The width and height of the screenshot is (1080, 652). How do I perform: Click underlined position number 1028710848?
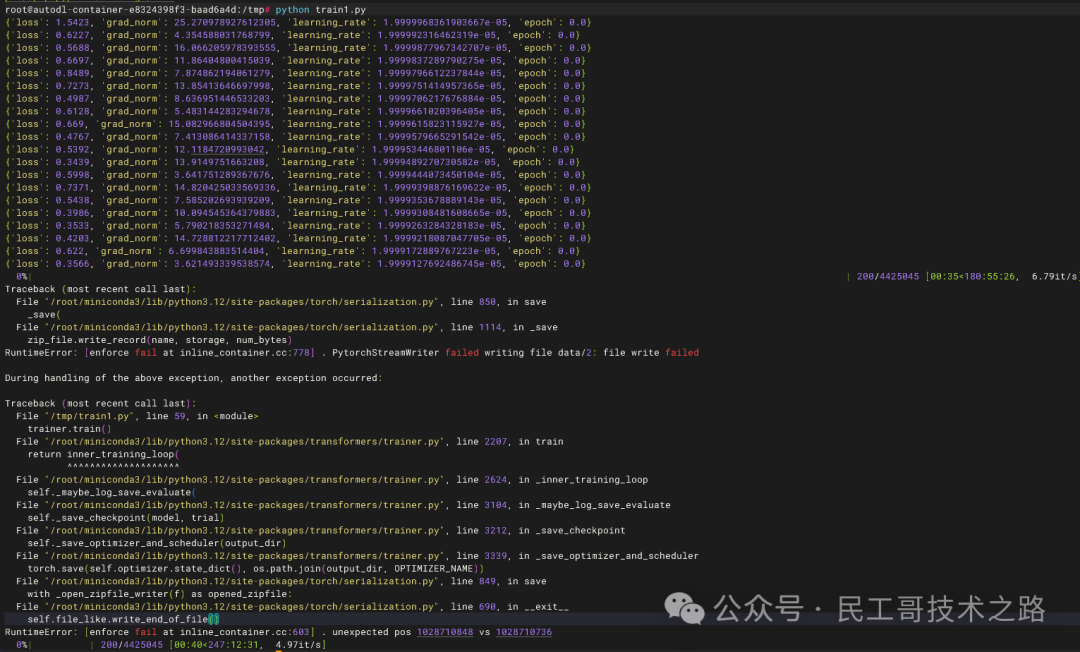pos(445,632)
